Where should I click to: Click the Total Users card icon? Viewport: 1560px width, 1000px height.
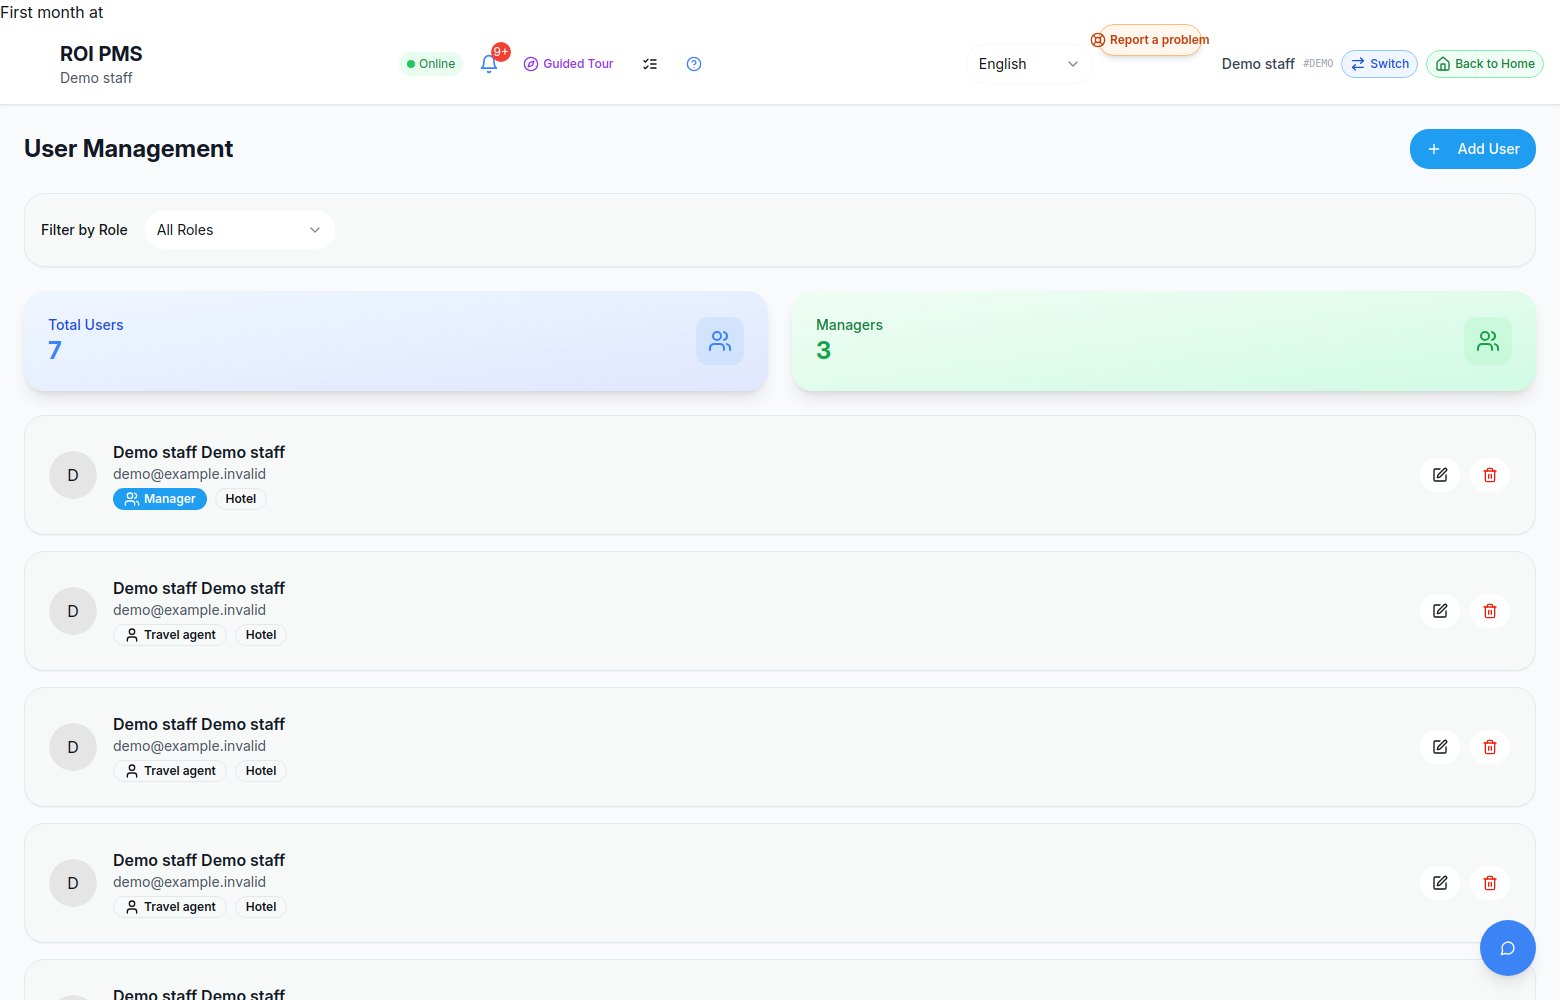coord(720,341)
